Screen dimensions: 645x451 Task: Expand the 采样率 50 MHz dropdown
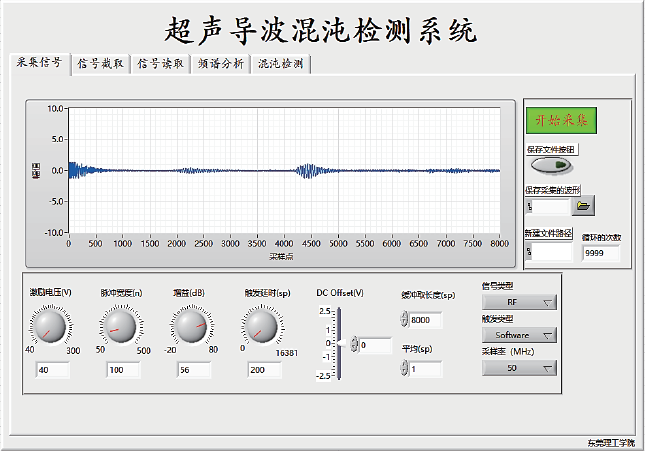[518, 368]
